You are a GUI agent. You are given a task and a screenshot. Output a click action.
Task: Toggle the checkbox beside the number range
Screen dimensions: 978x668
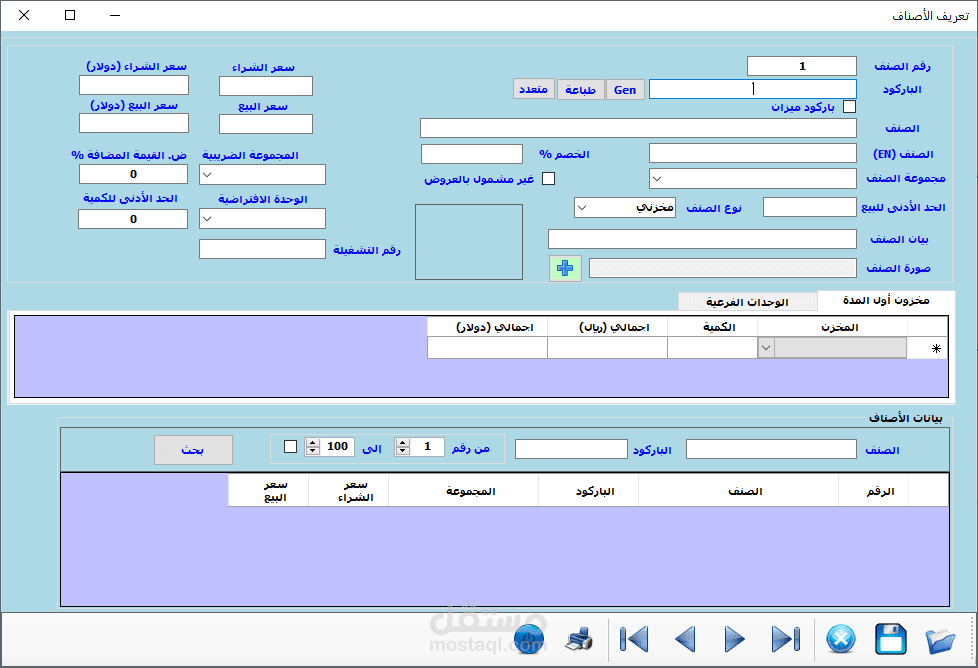click(290, 447)
